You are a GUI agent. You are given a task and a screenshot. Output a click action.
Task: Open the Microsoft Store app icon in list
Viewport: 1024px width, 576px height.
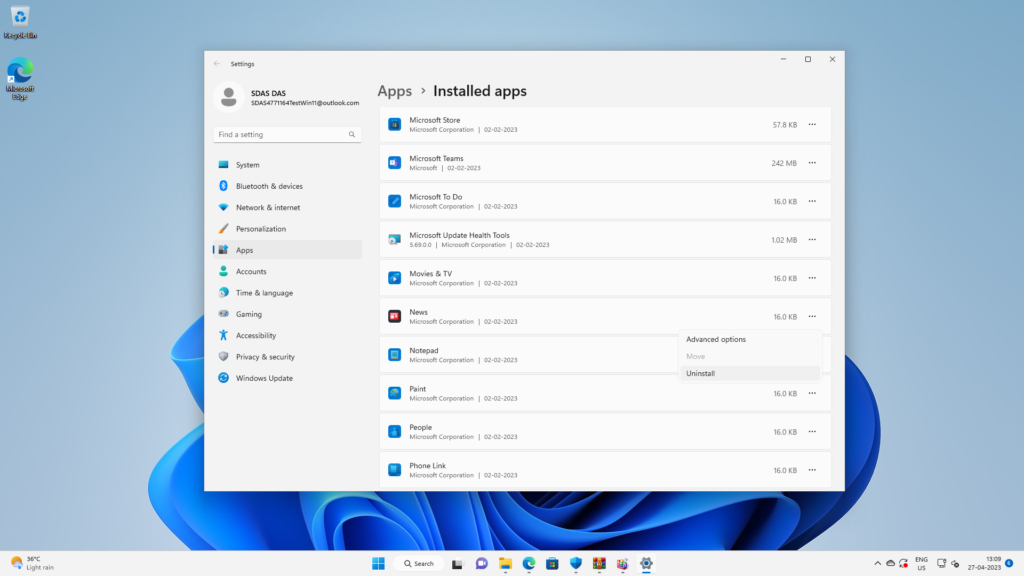[x=394, y=124]
